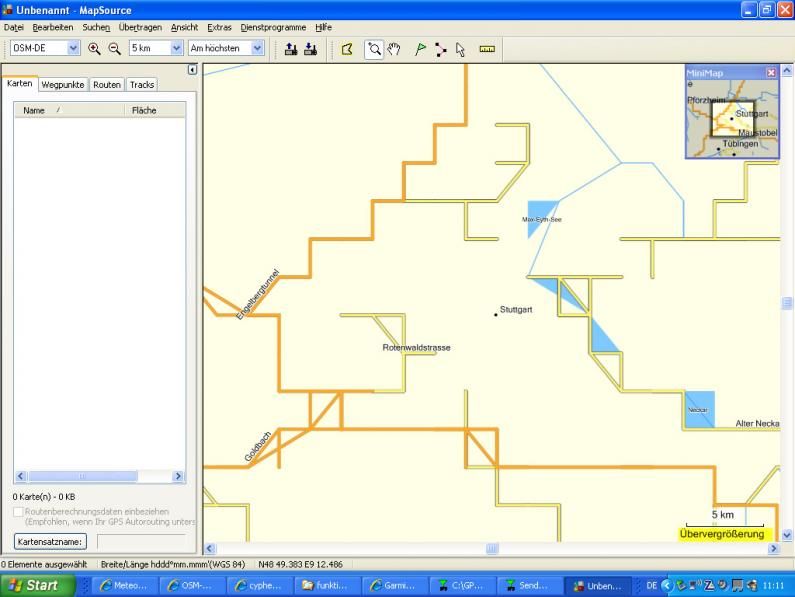Click the map vertical scrollbar thumb

[786, 303]
